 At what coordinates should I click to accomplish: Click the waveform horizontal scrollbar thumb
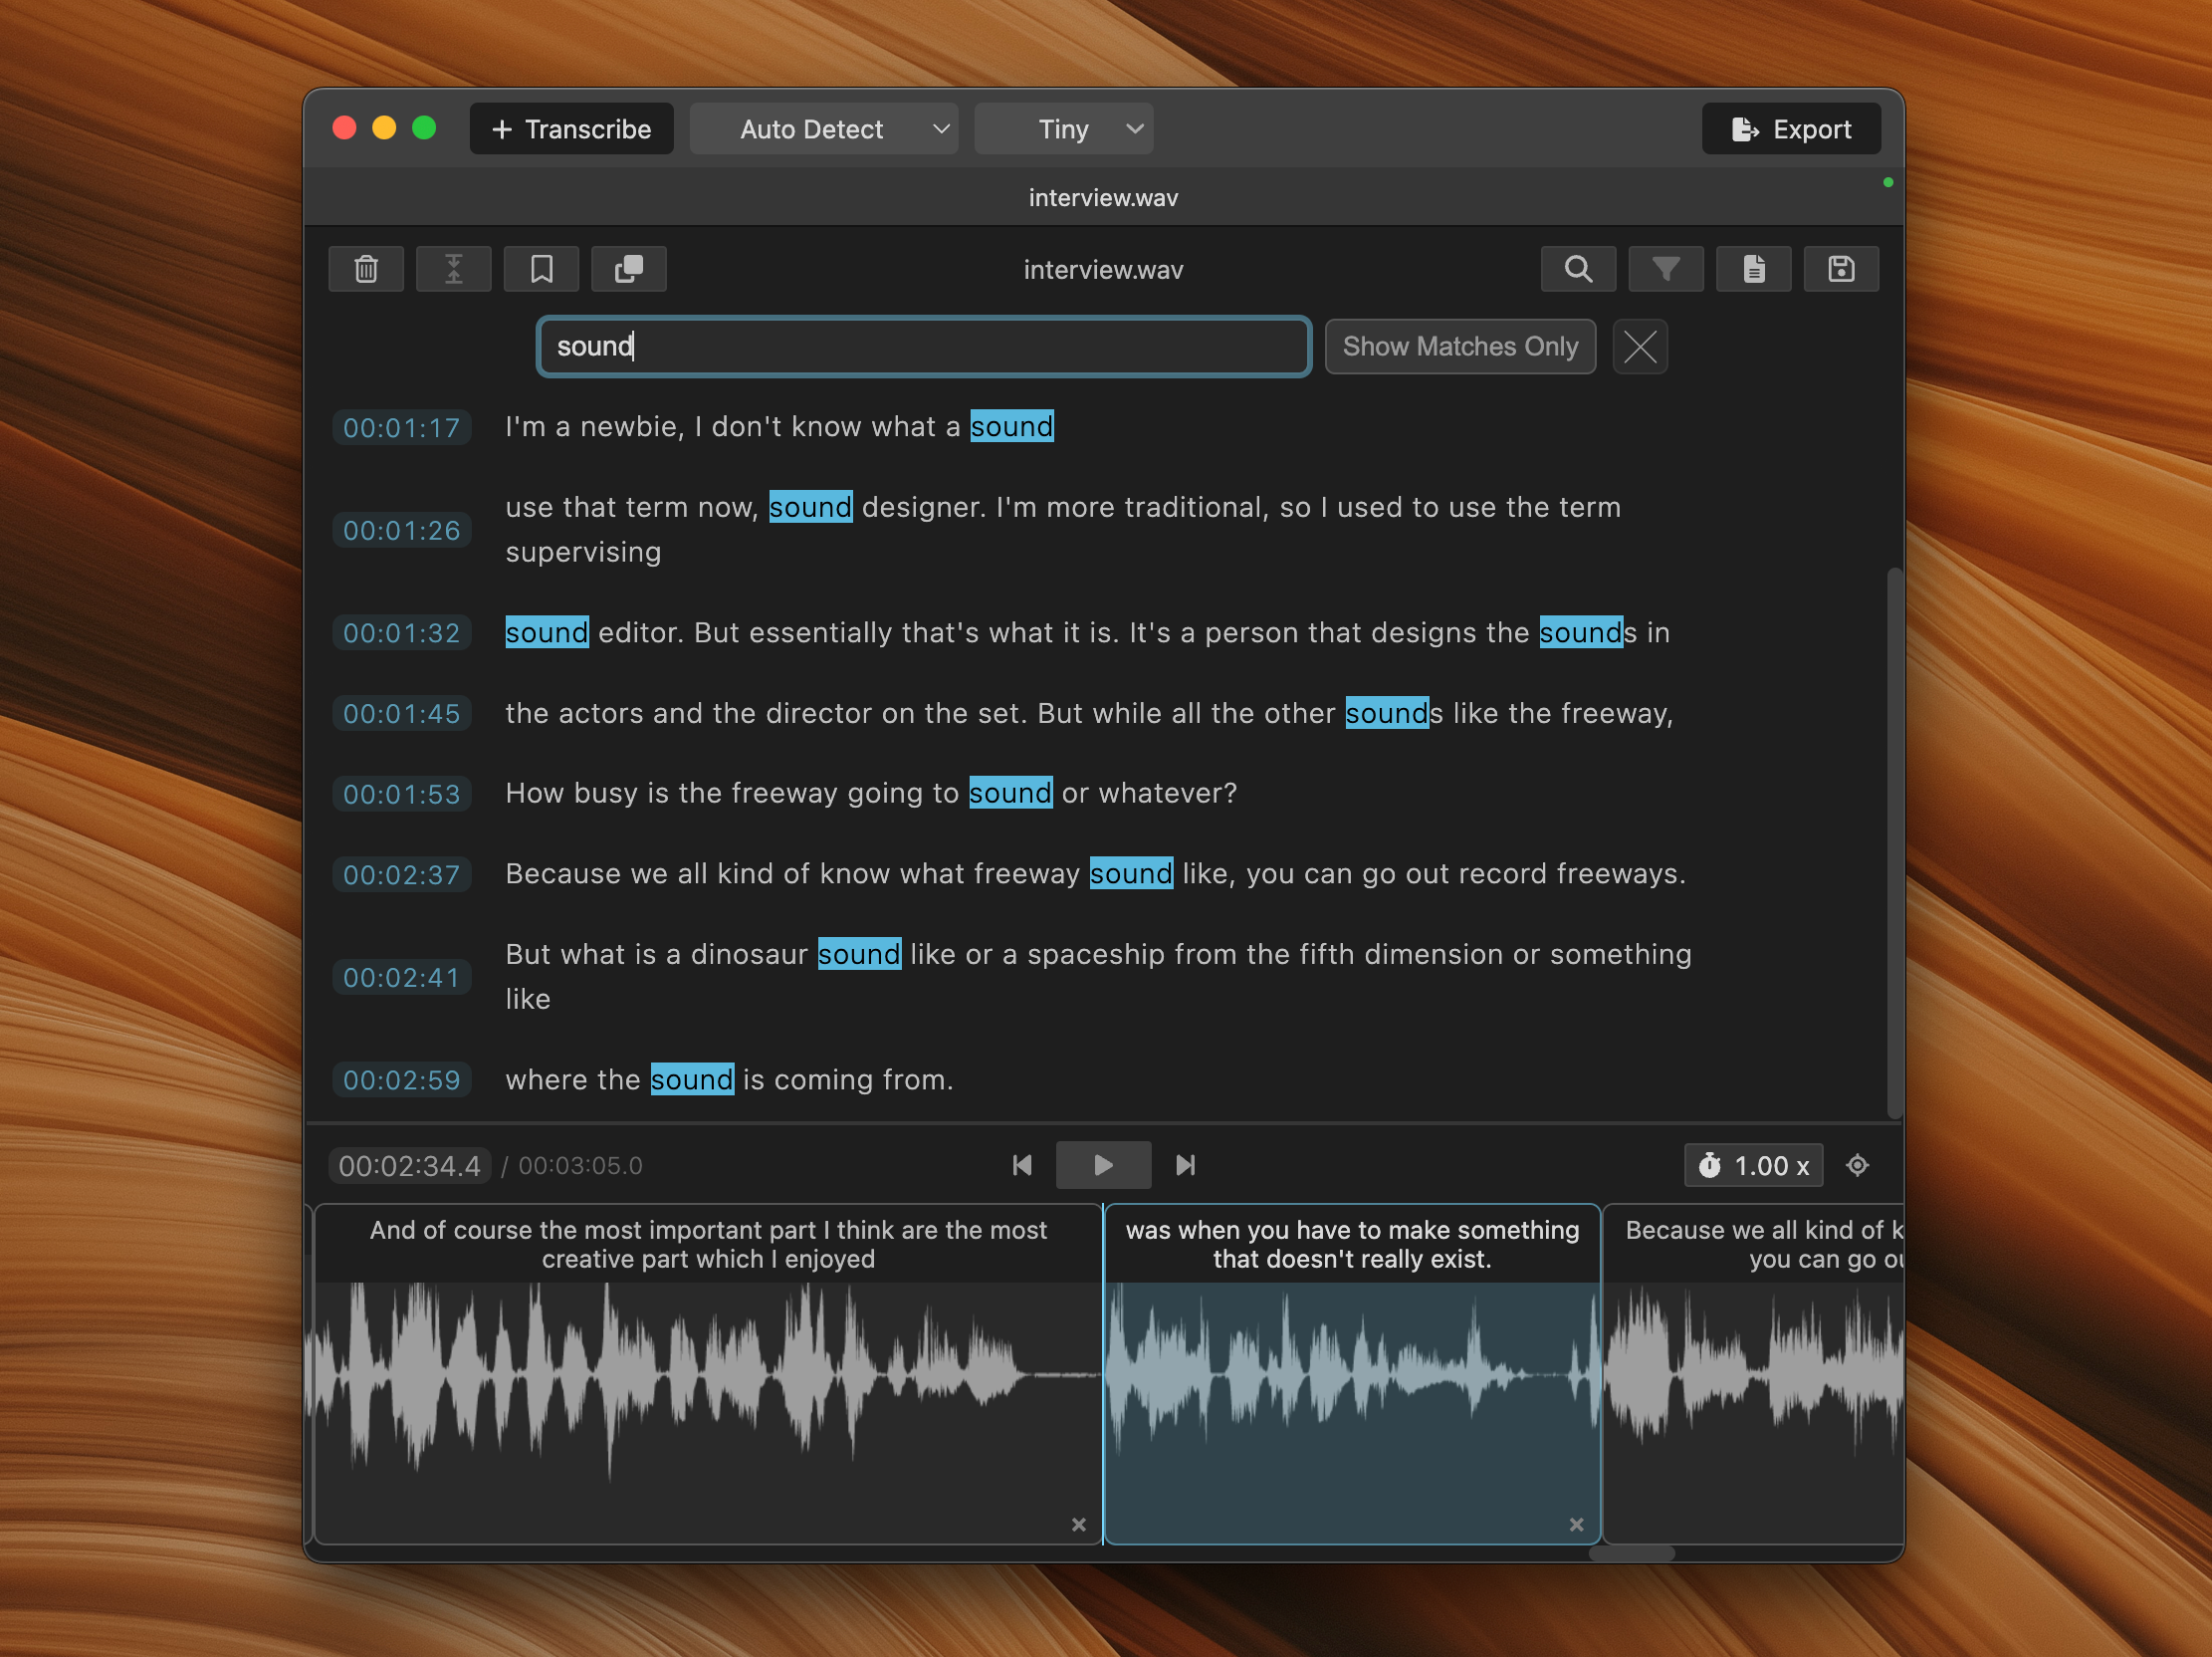tap(1631, 1553)
